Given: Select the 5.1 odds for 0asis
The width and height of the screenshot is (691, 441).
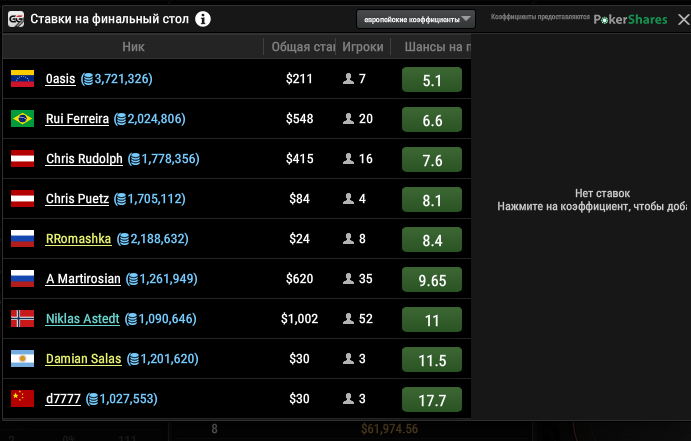Looking at the screenshot, I should [432, 80].
